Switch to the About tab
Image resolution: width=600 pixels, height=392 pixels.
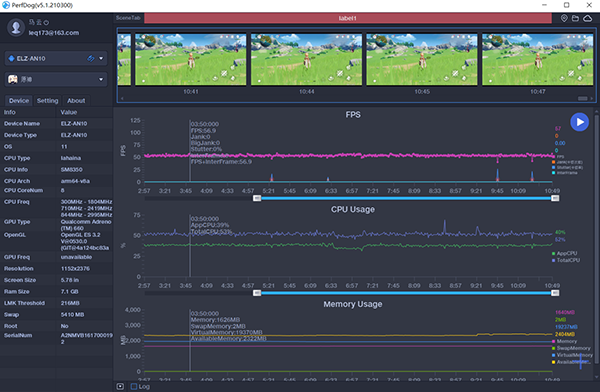tap(76, 100)
